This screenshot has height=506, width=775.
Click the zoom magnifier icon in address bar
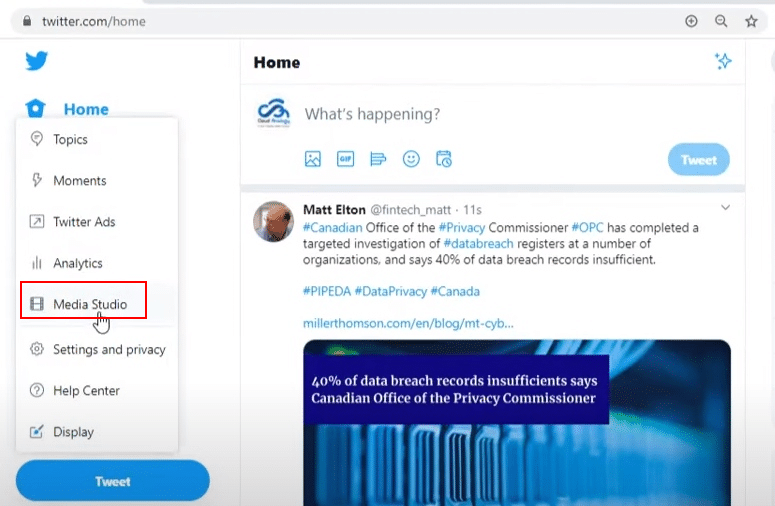click(x=721, y=21)
